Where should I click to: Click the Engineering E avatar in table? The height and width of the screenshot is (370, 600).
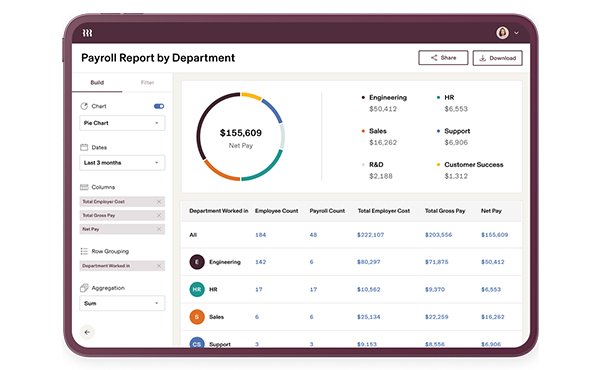pos(197,262)
